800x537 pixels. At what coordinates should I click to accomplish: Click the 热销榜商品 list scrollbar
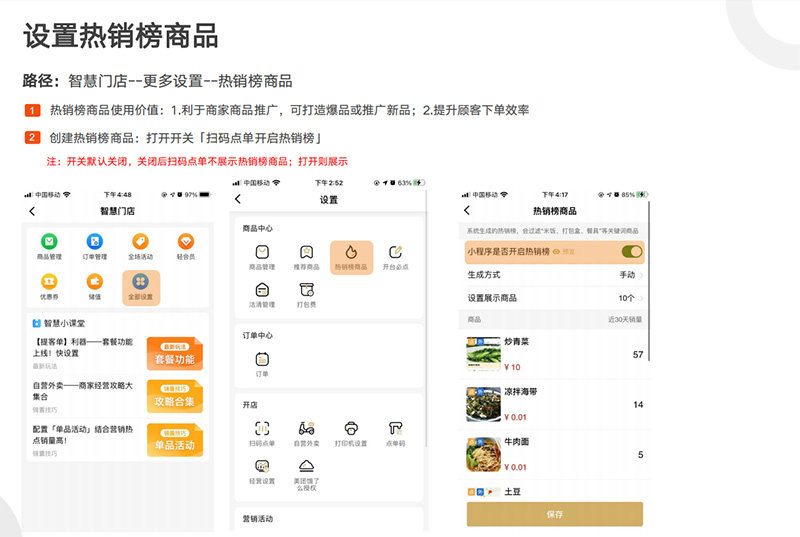coord(649,281)
